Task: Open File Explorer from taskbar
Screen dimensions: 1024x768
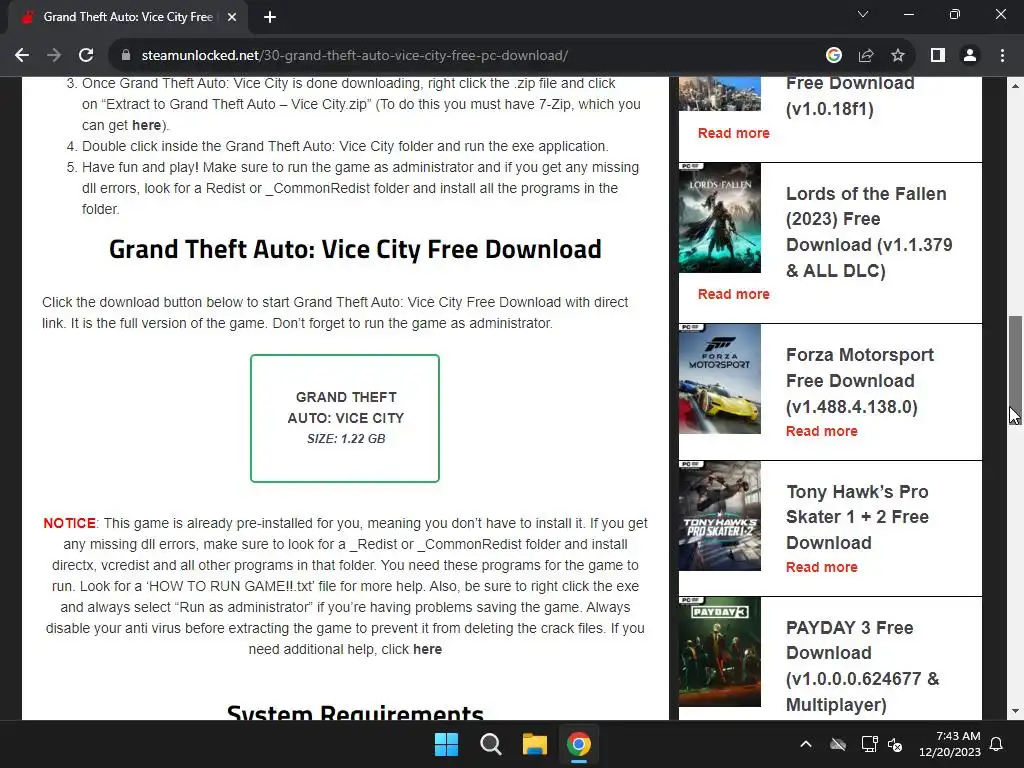Action: pos(534,744)
